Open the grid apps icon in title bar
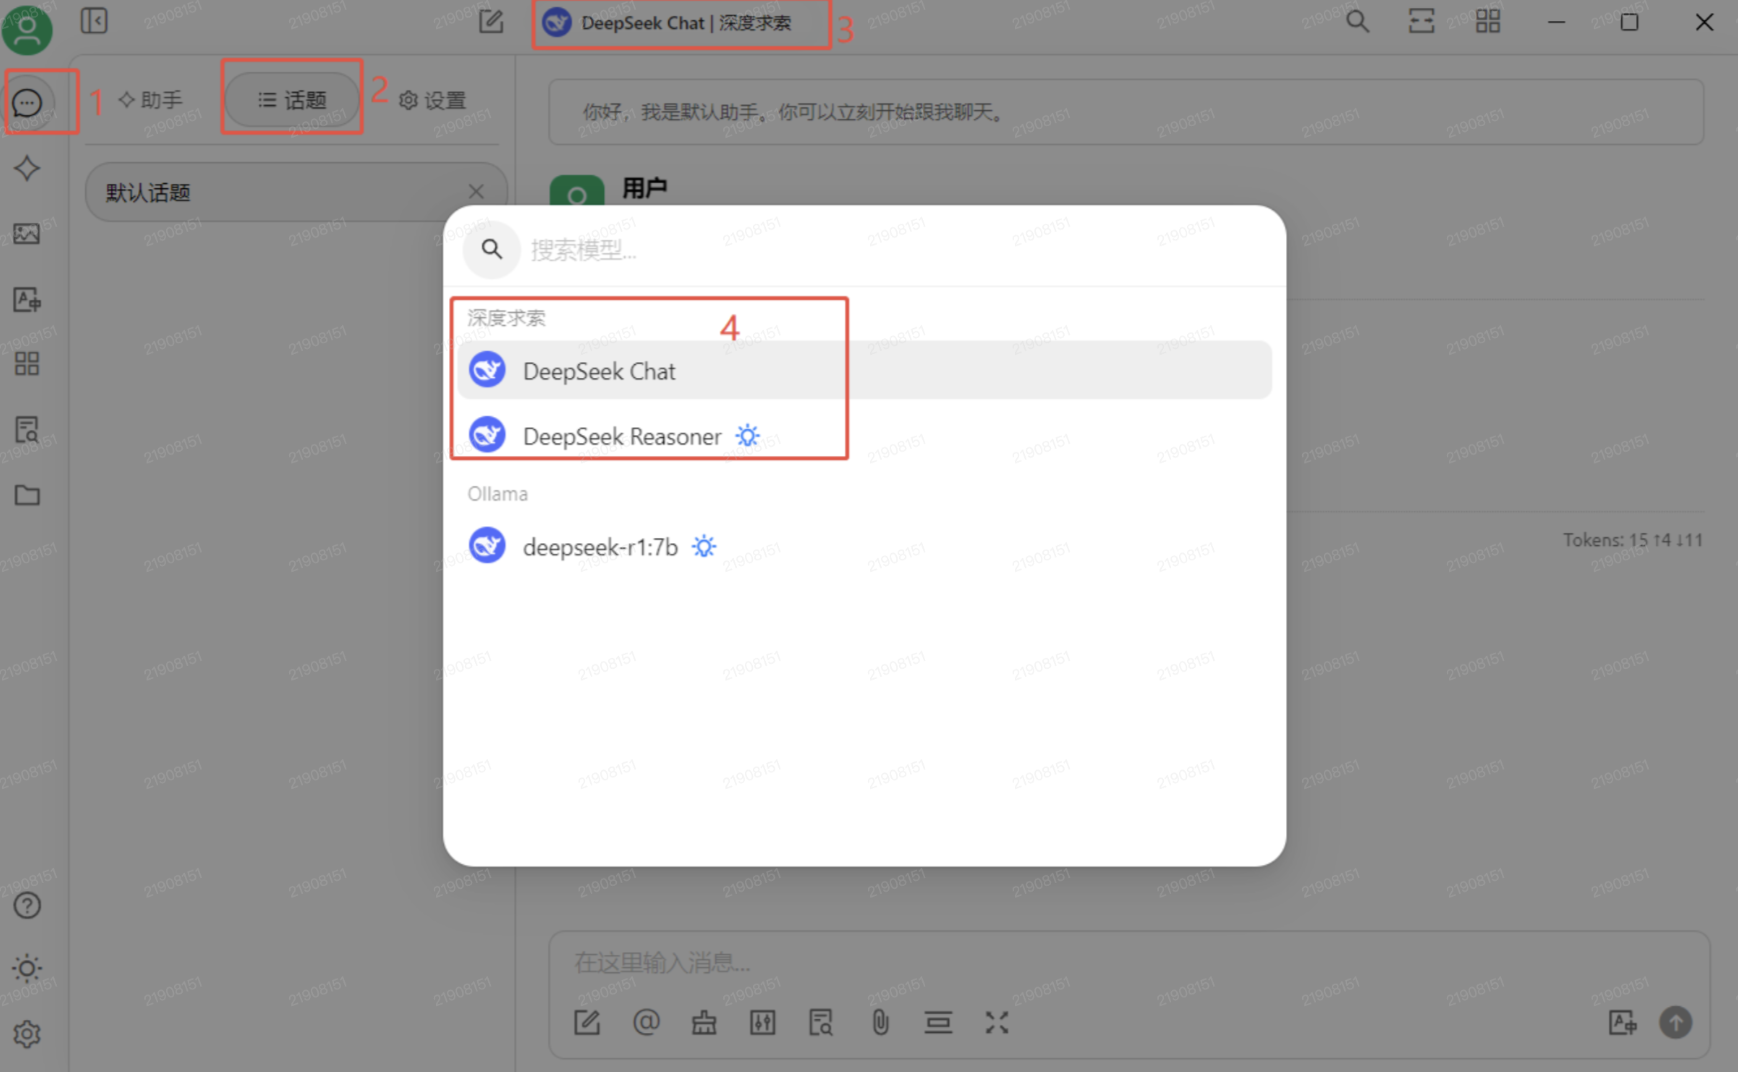Image resolution: width=1738 pixels, height=1072 pixels. pos(1488,21)
